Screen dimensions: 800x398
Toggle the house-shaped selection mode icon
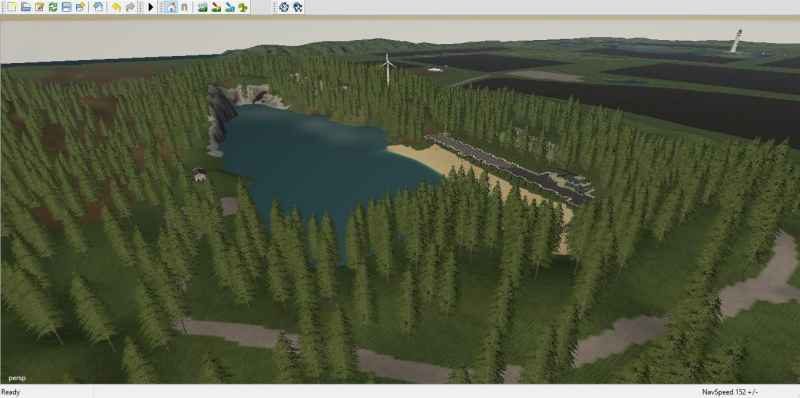tap(171, 7)
